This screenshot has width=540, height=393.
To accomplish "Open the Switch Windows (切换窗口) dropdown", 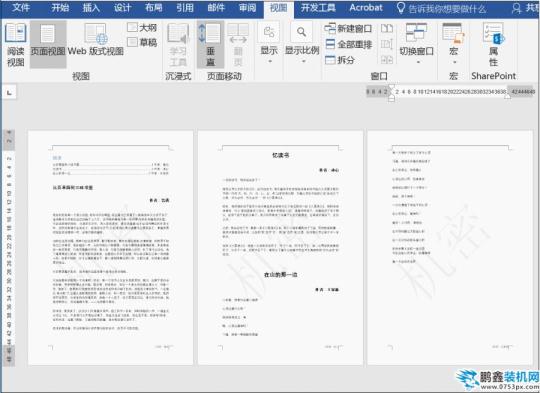I will [416, 43].
